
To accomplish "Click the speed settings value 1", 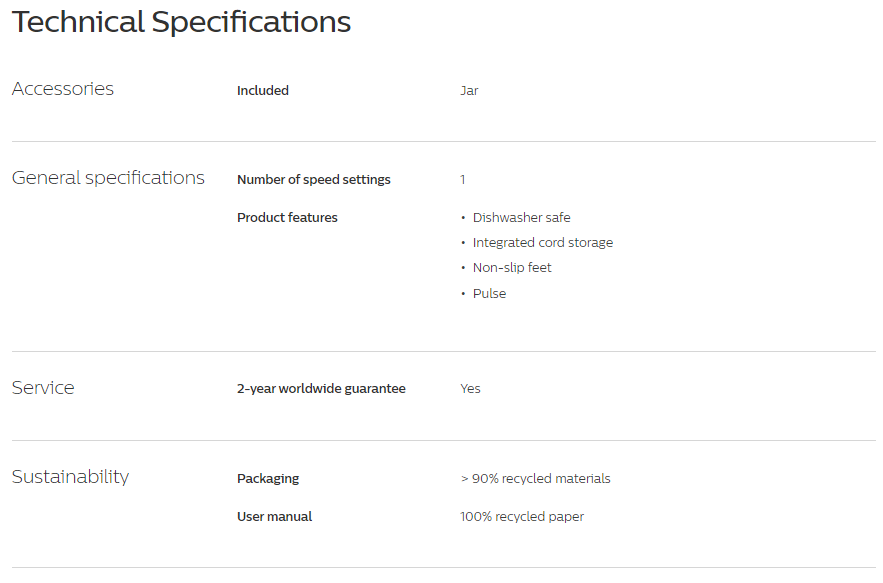I will pyautogui.click(x=463, y=180).
